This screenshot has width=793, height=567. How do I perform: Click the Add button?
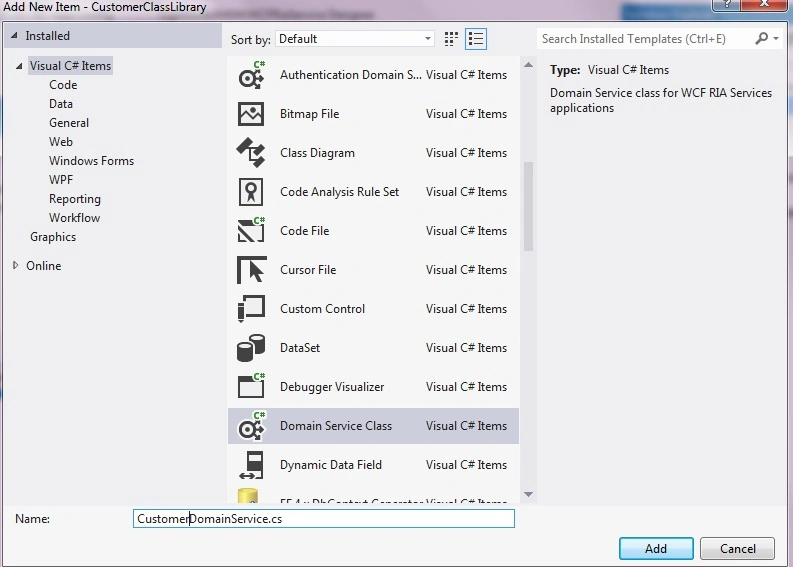(656, 549)
